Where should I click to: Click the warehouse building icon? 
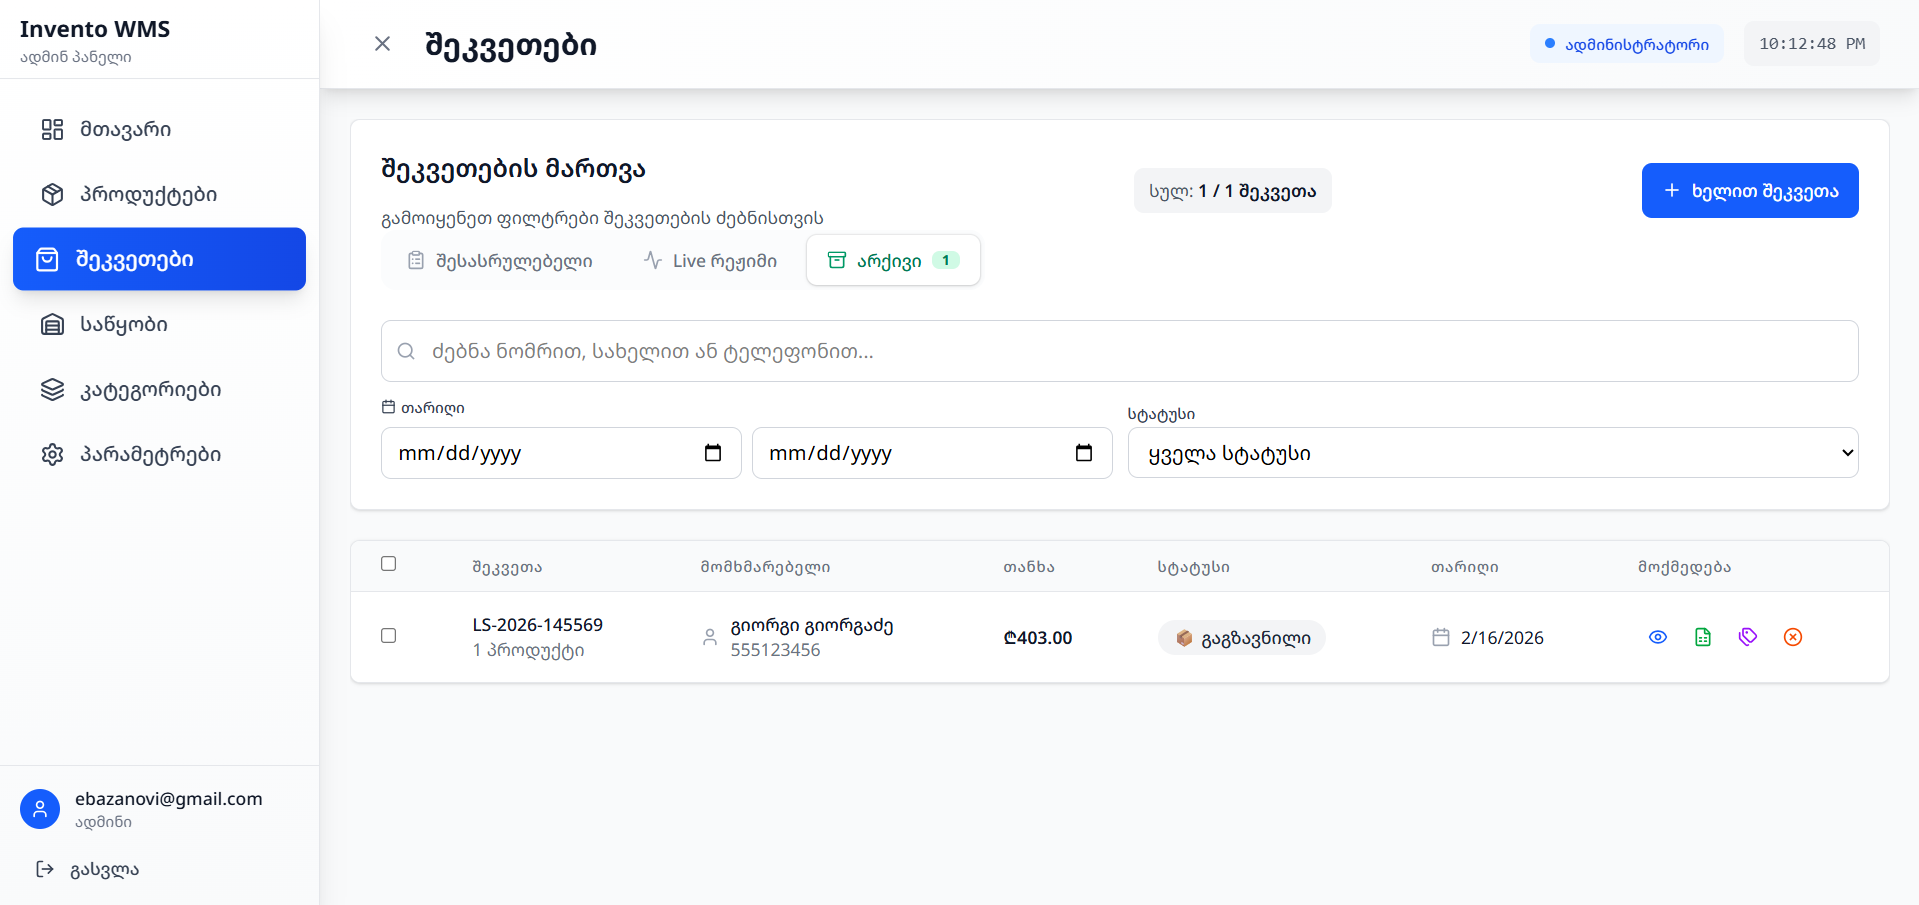[x=52, y=324]
